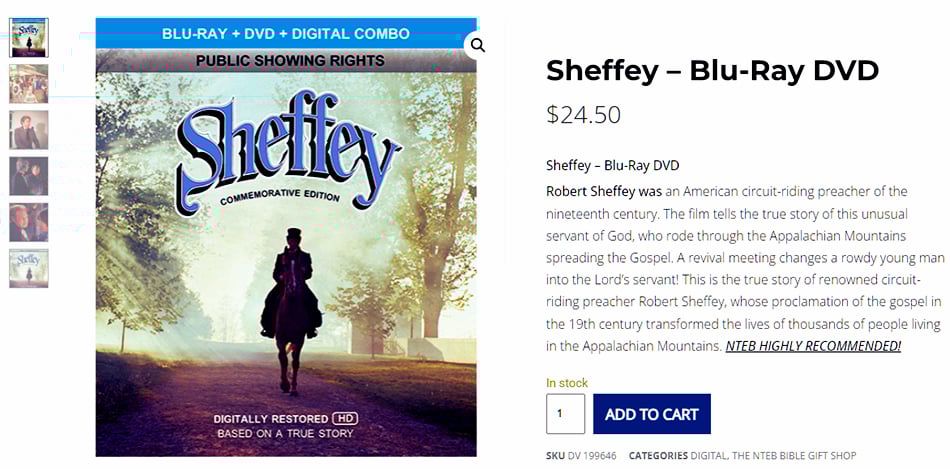Open the second gallery thumbnail with crowd scene
Screen dimensions: 950x469
29,84
